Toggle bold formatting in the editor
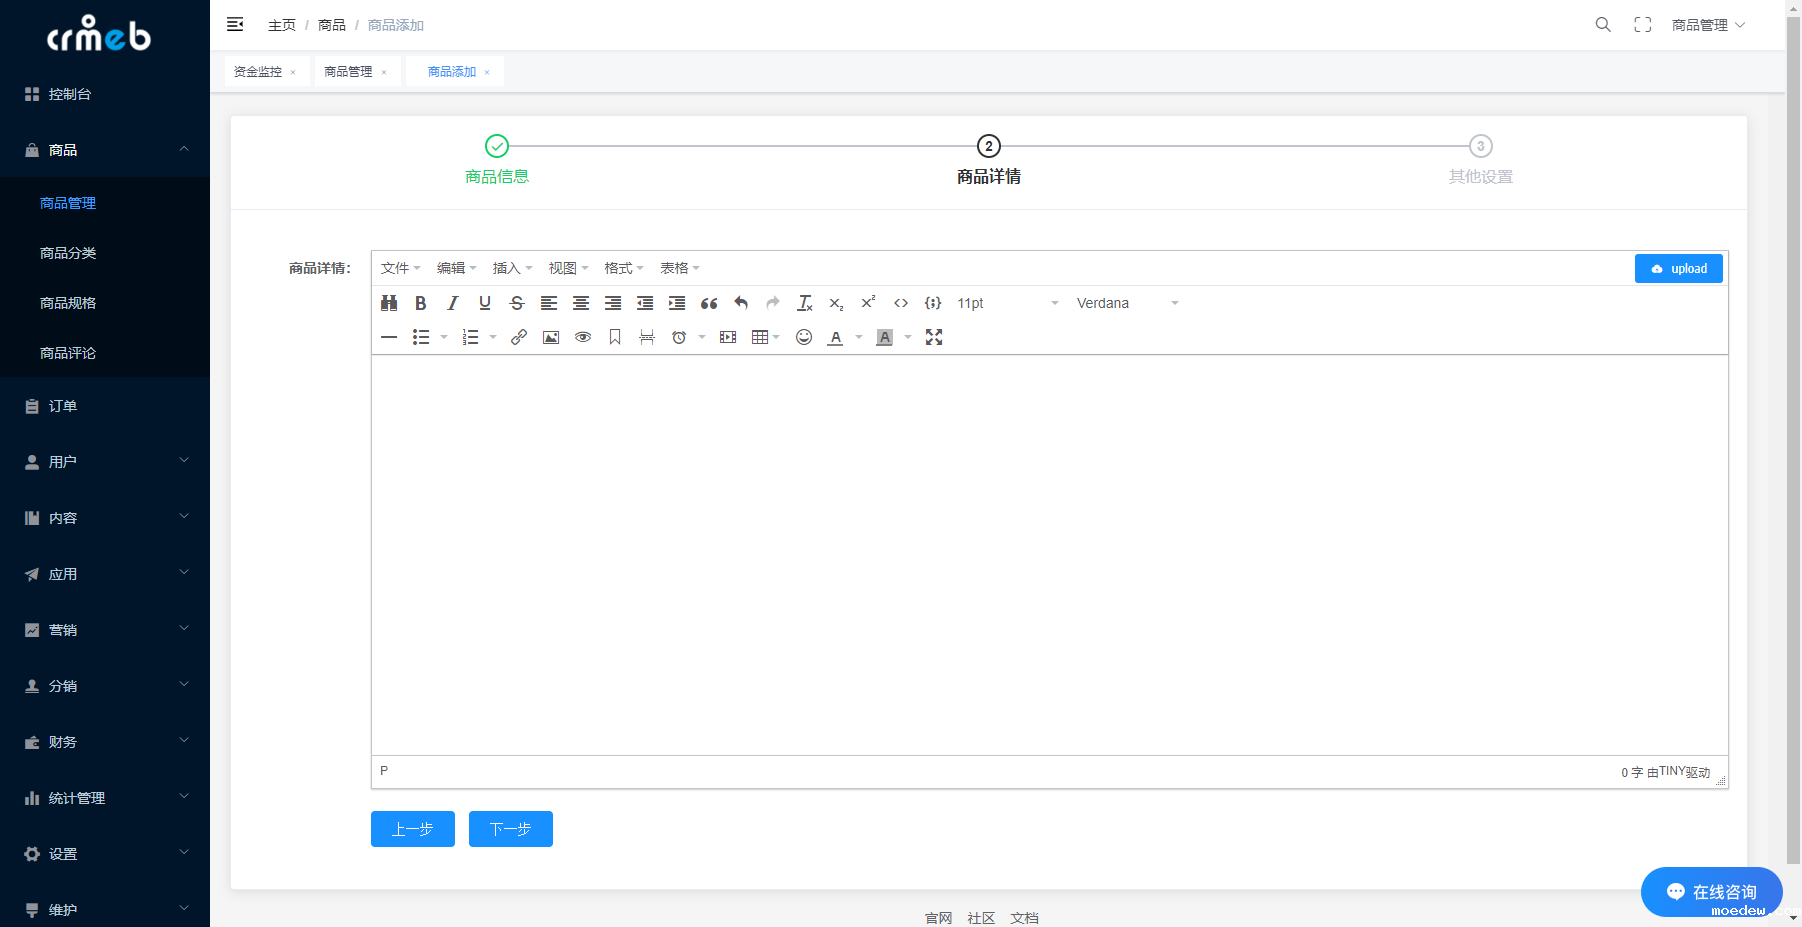The image size is (1802, 927). pyautogui.click(x=421, y=303)
